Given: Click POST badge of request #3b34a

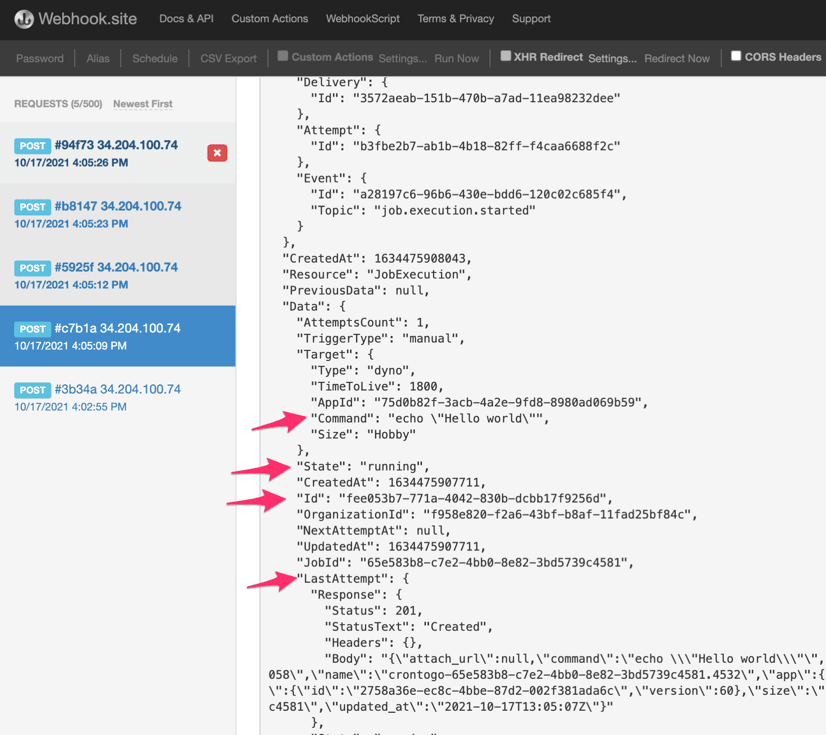Looking at the screenshot, I should pyautogui.click(x=32, y=390).
